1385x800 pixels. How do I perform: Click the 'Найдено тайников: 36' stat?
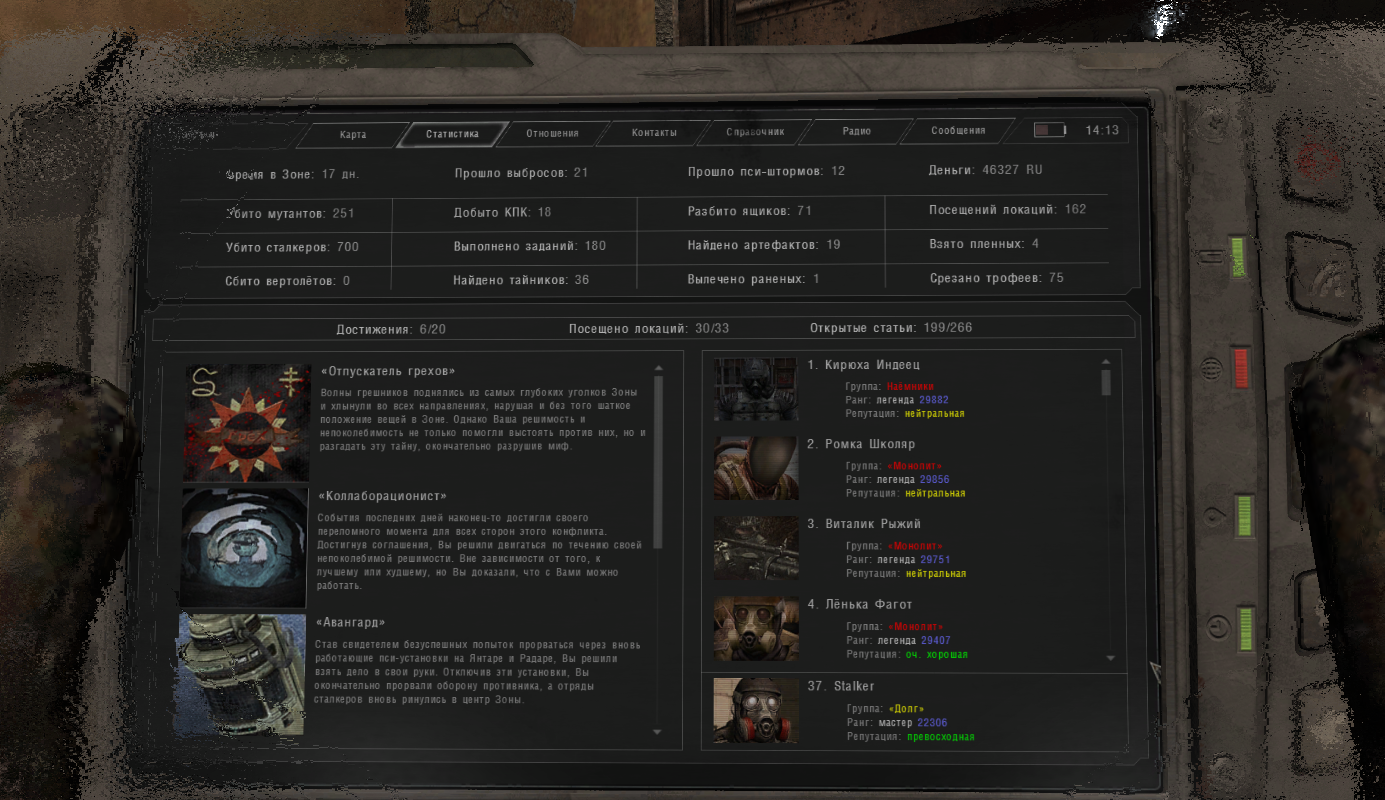[521, 280]
